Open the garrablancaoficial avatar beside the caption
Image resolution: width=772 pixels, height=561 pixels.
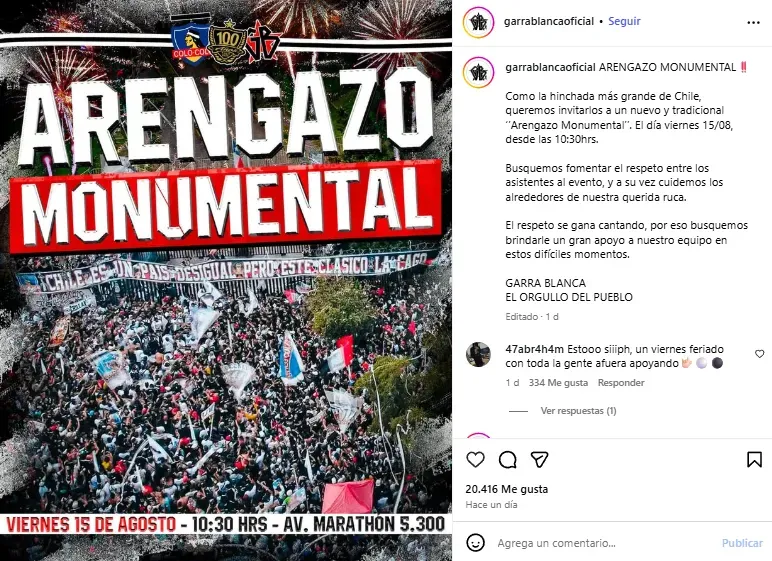pos(478,72)
